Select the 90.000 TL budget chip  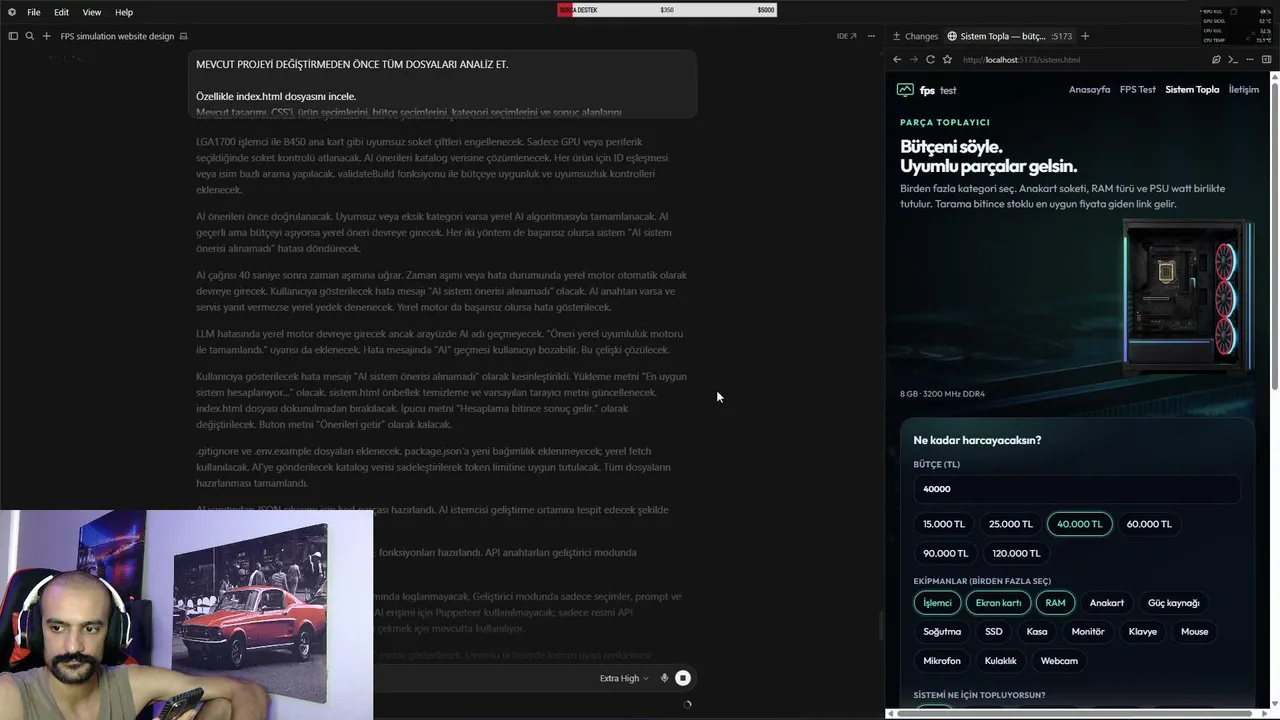tap(945, 553)
